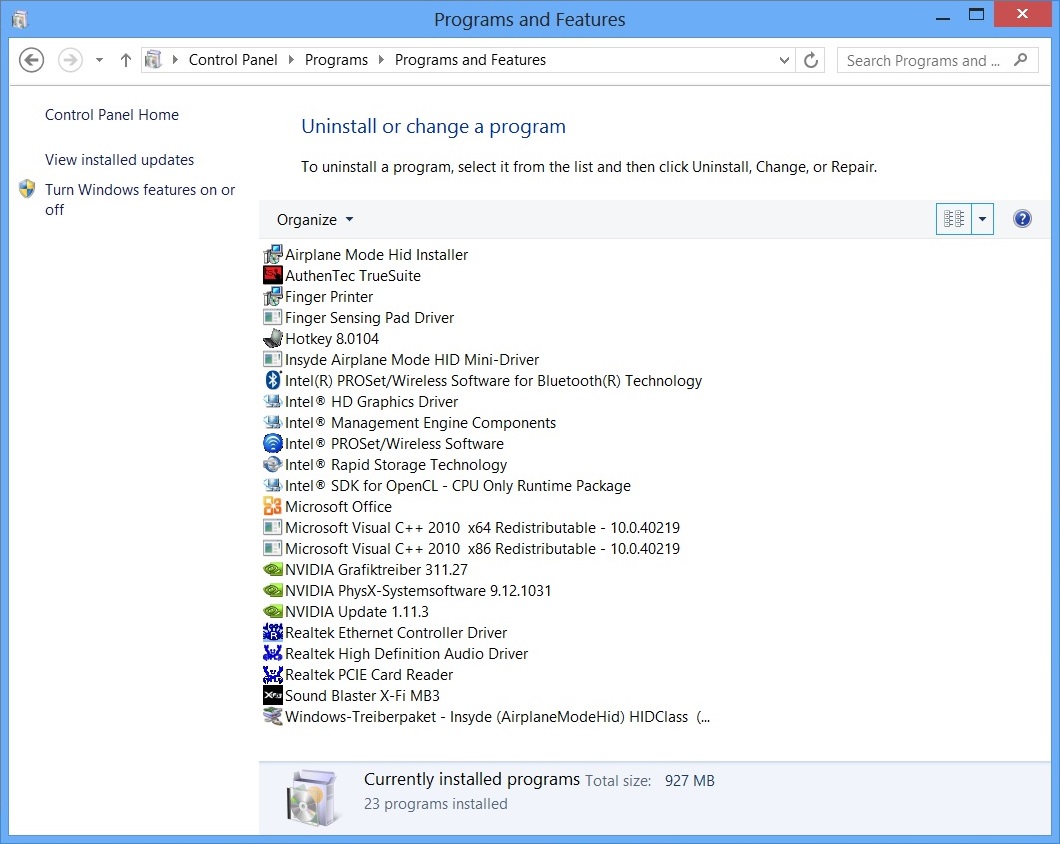Open Control Panel Home link
The image size is (1060, 844).
(112, 115)
